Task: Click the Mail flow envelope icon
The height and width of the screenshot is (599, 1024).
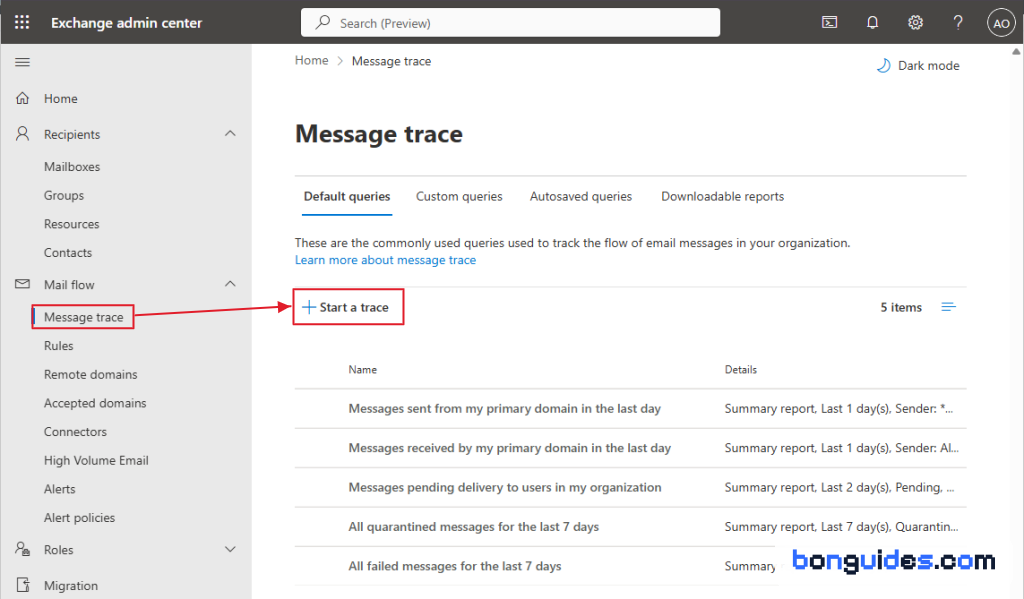Action: coord(22,284)
